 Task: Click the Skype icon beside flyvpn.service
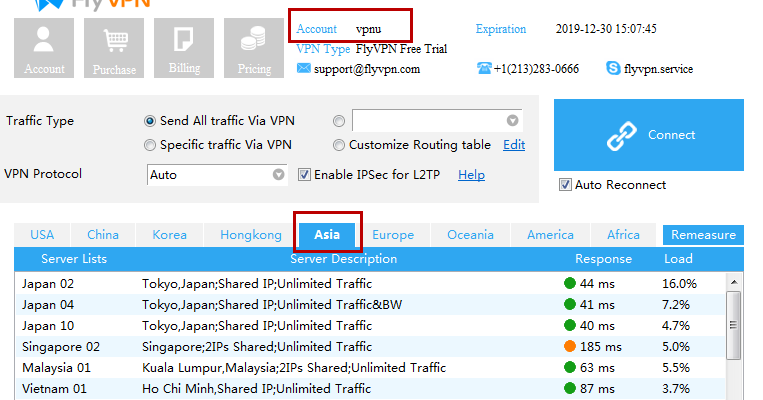click(x=613, y=68)
